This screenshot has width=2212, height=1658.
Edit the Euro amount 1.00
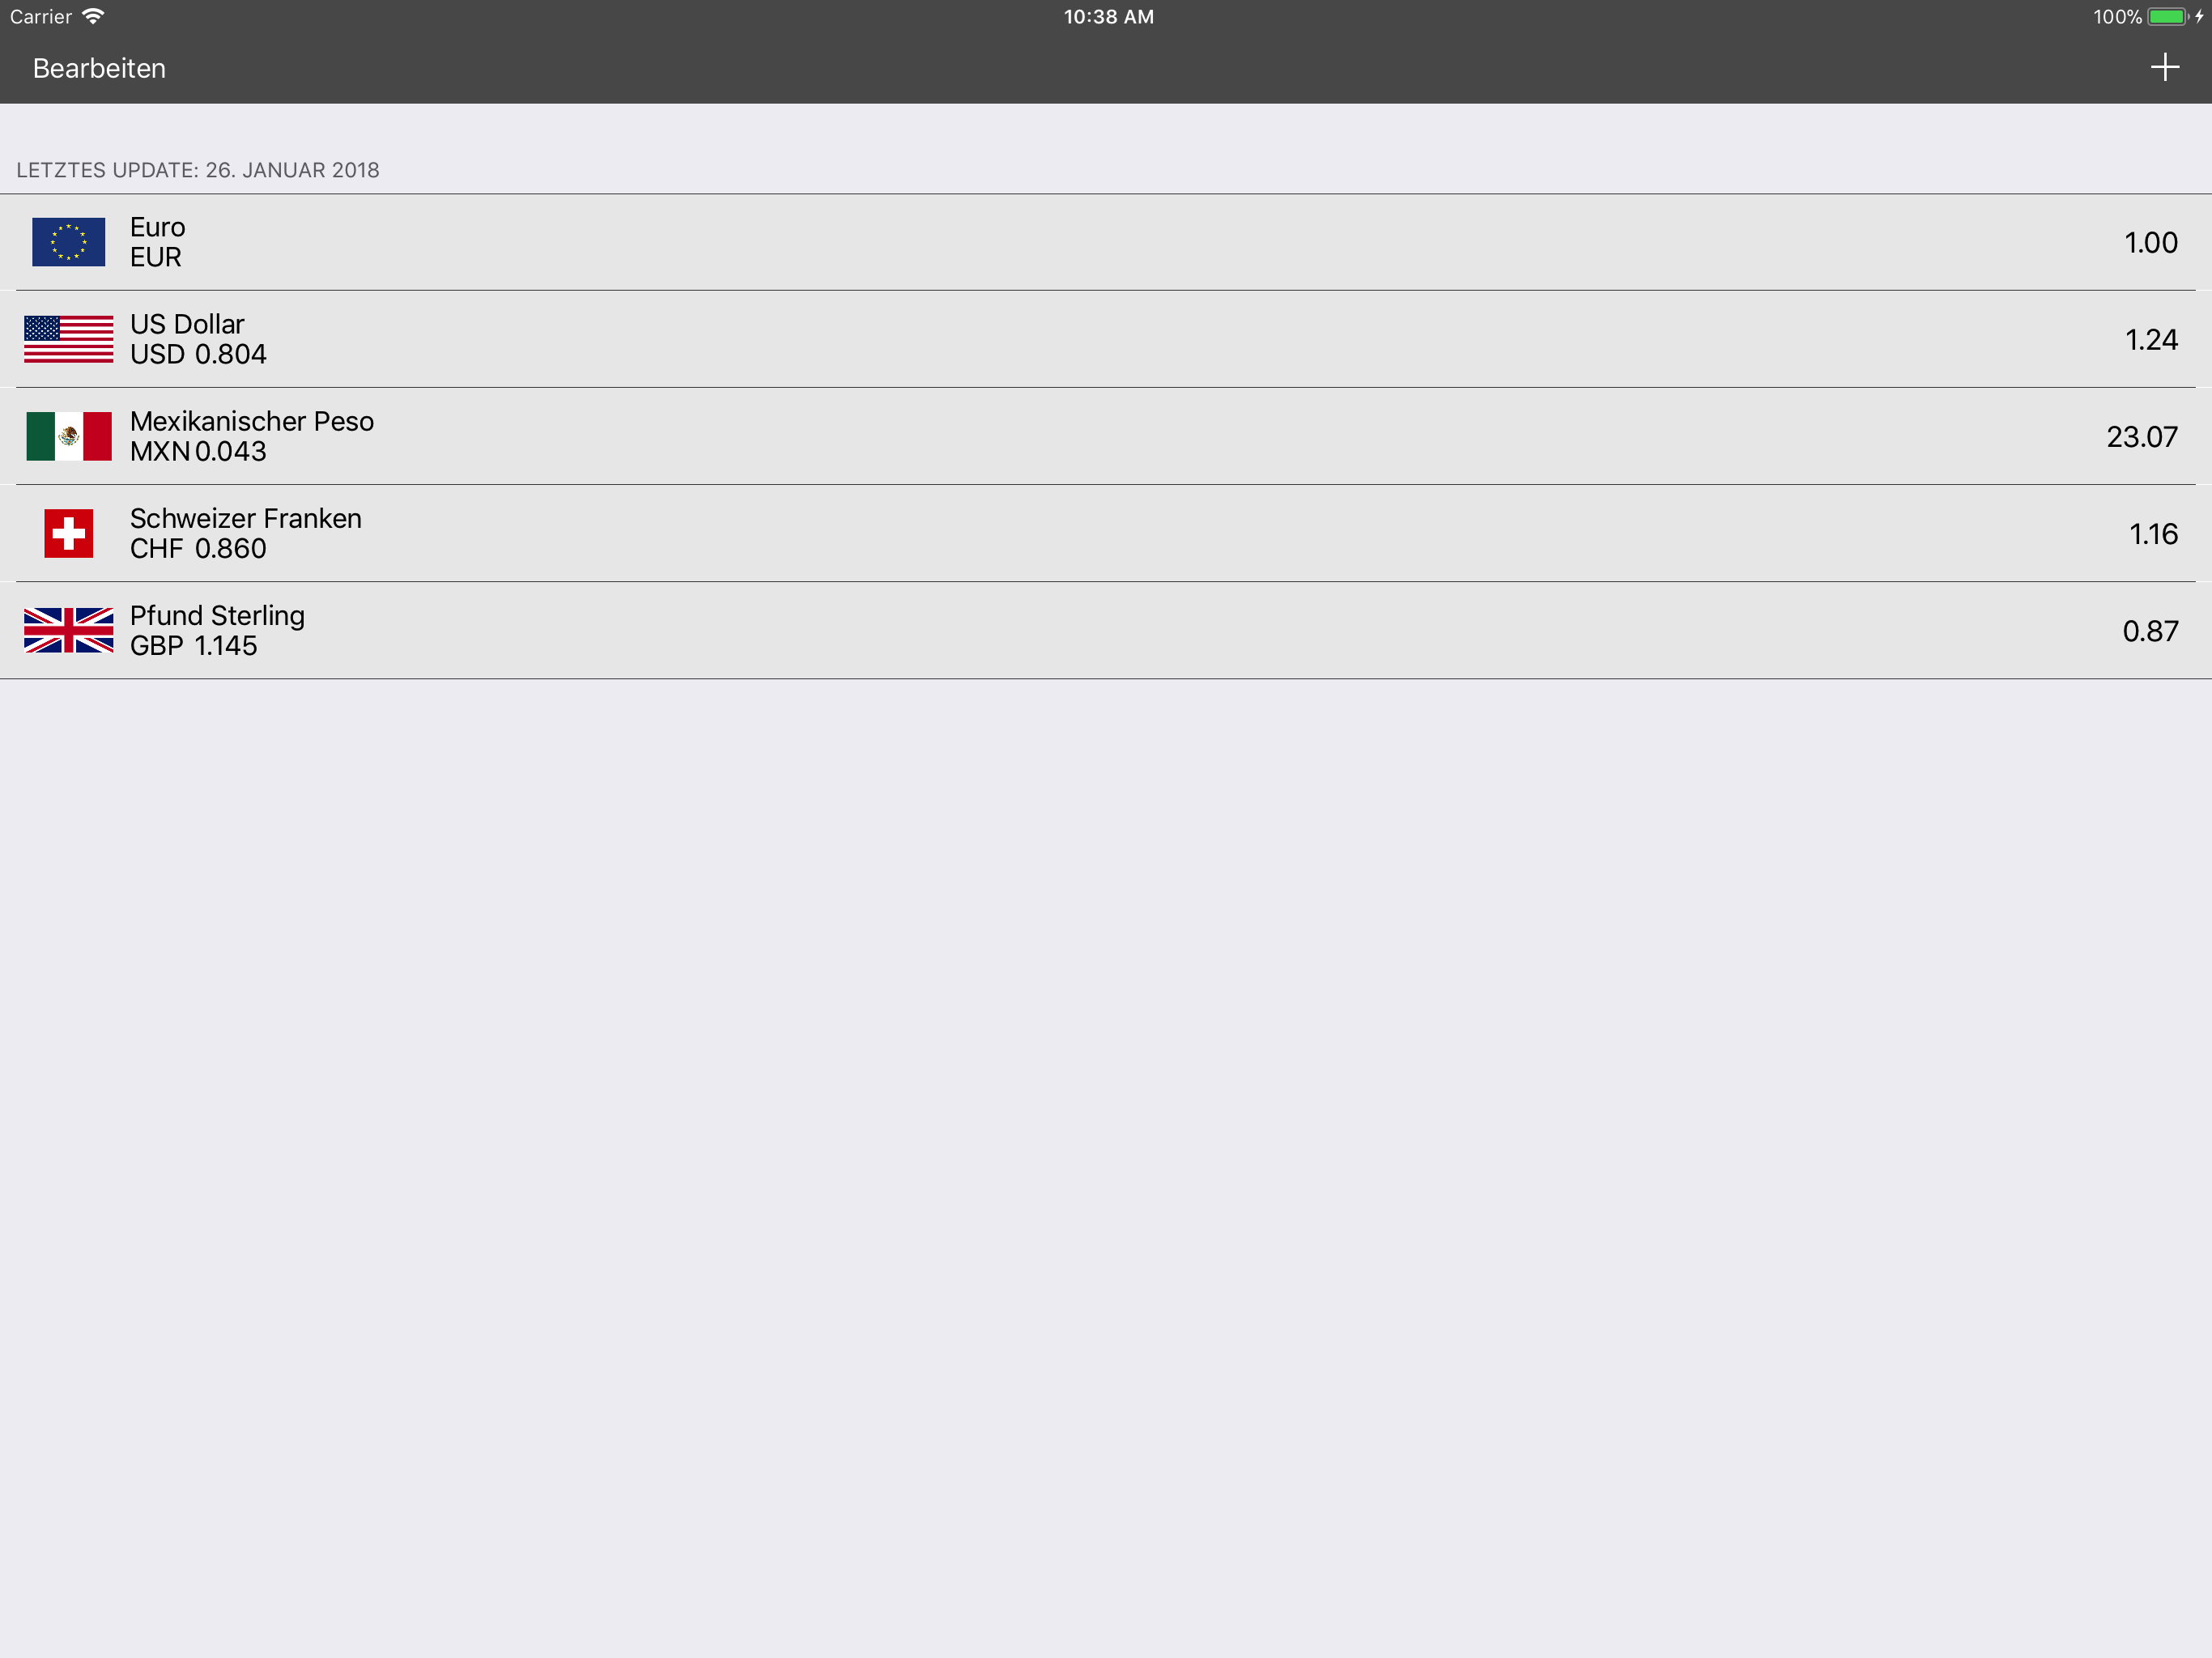(2150, 242)
